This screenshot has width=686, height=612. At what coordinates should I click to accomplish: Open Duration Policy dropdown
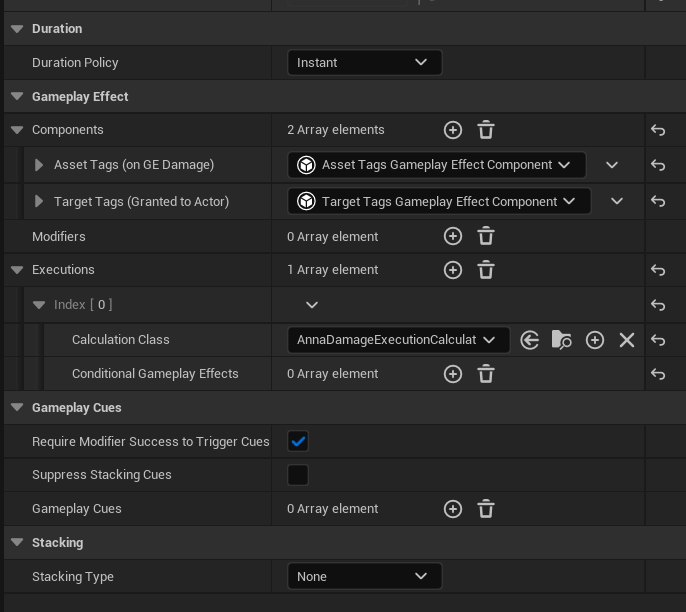364,63
